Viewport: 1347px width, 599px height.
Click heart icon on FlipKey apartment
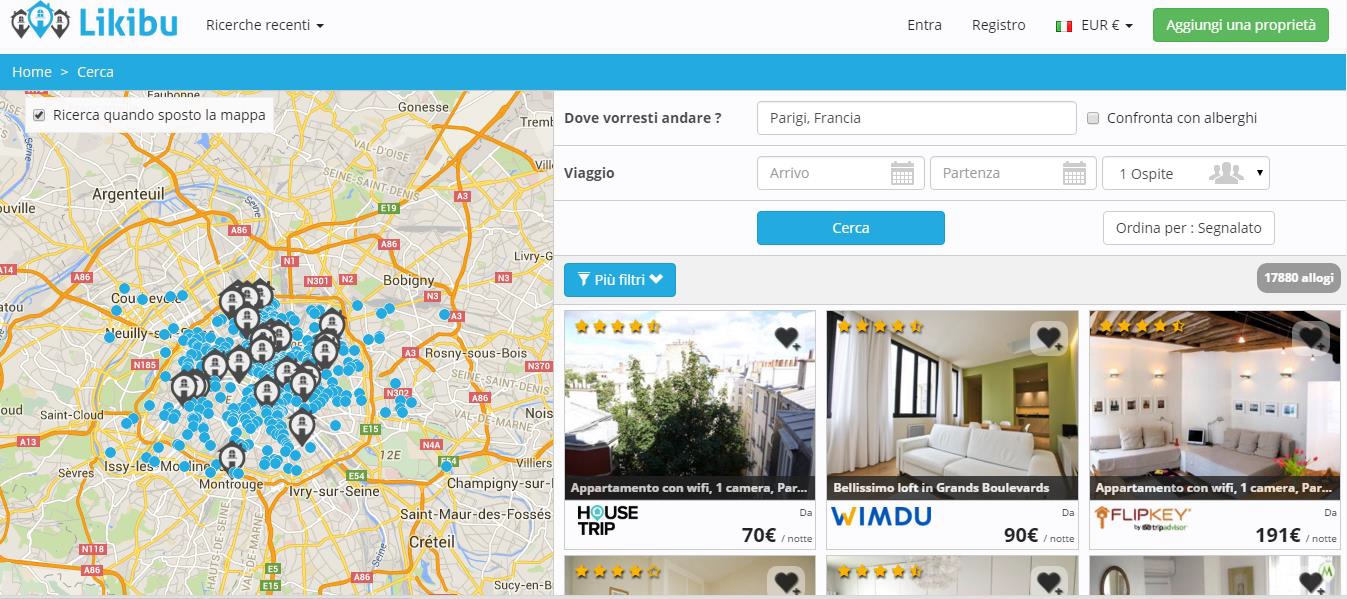click(x=1311, y=338)
